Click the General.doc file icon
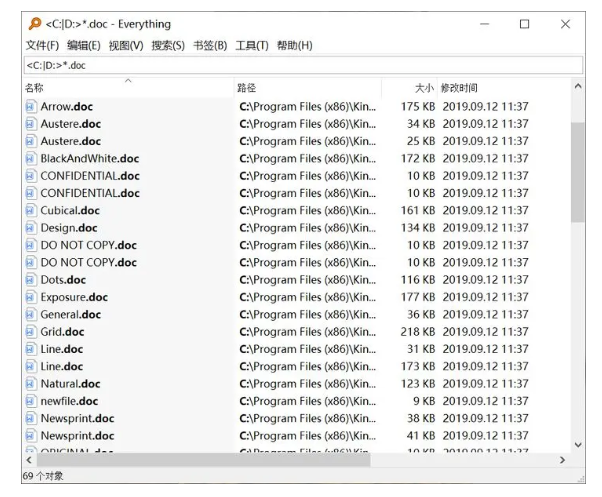The width and height of the screenshot is (602, 497). 31,314
